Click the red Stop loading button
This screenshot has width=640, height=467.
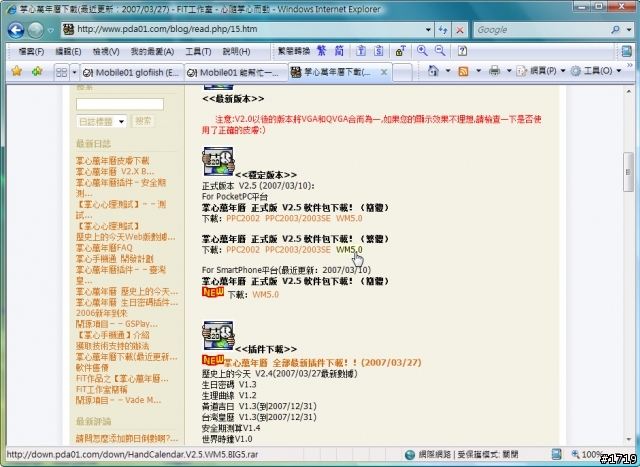pos(460,30)
